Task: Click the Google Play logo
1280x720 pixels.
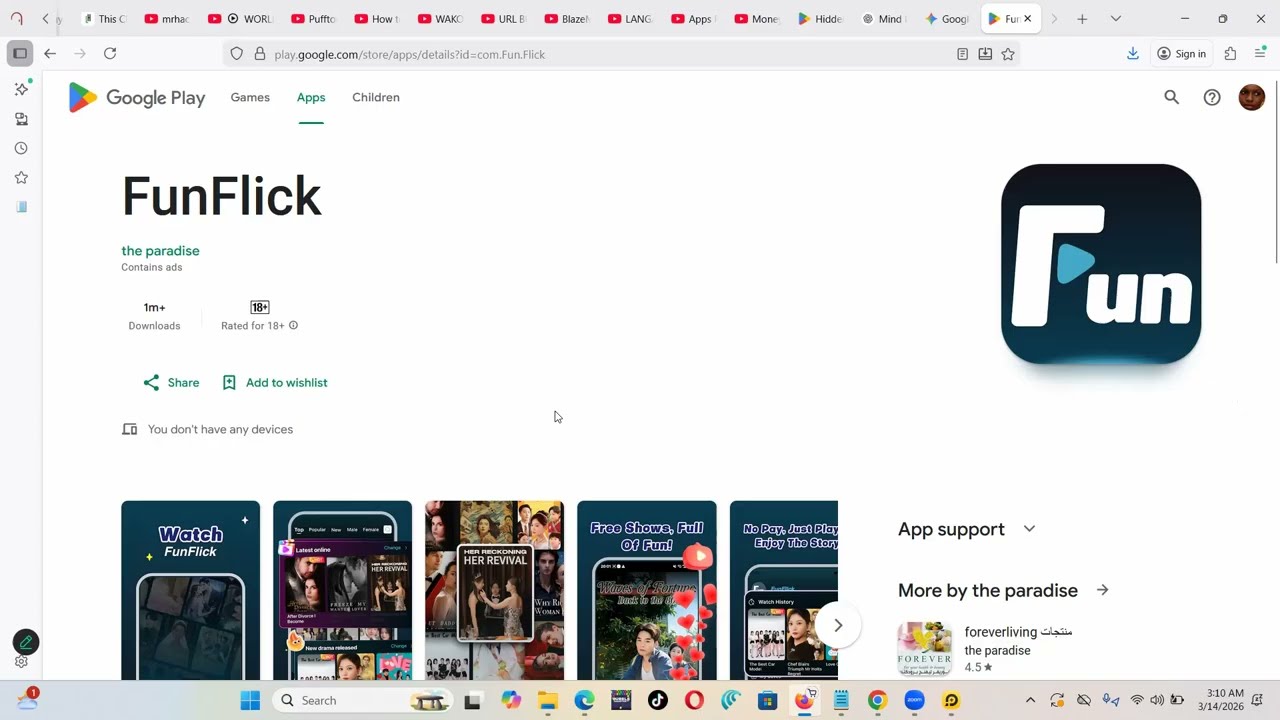Action: tap(137, 97)
